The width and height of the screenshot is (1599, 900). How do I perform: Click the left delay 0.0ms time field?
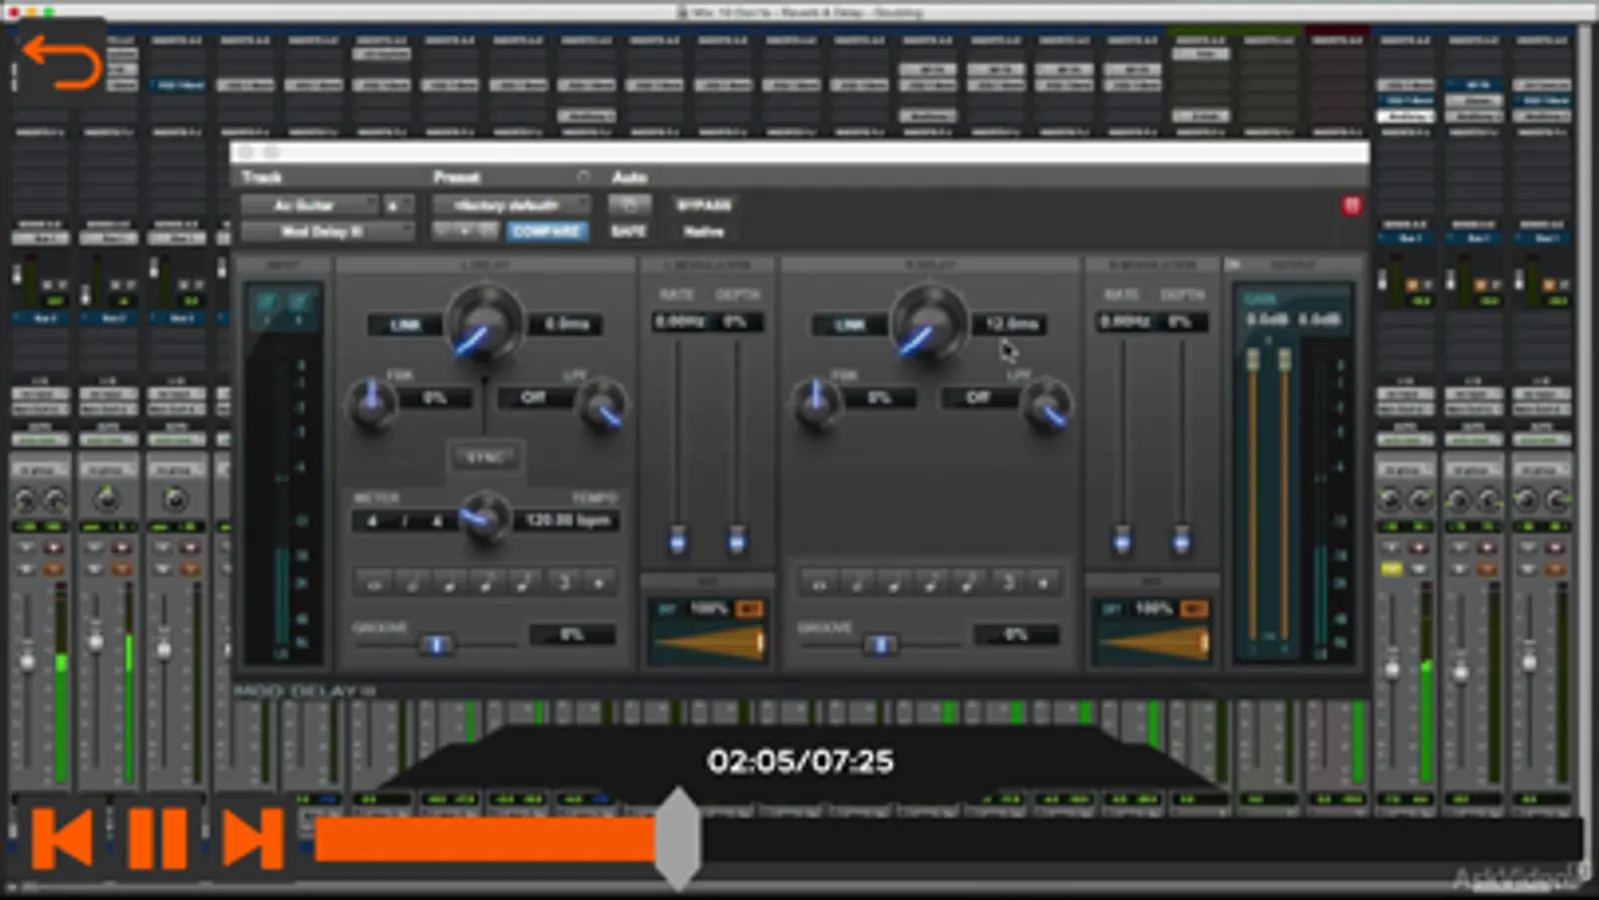point(566,324)
